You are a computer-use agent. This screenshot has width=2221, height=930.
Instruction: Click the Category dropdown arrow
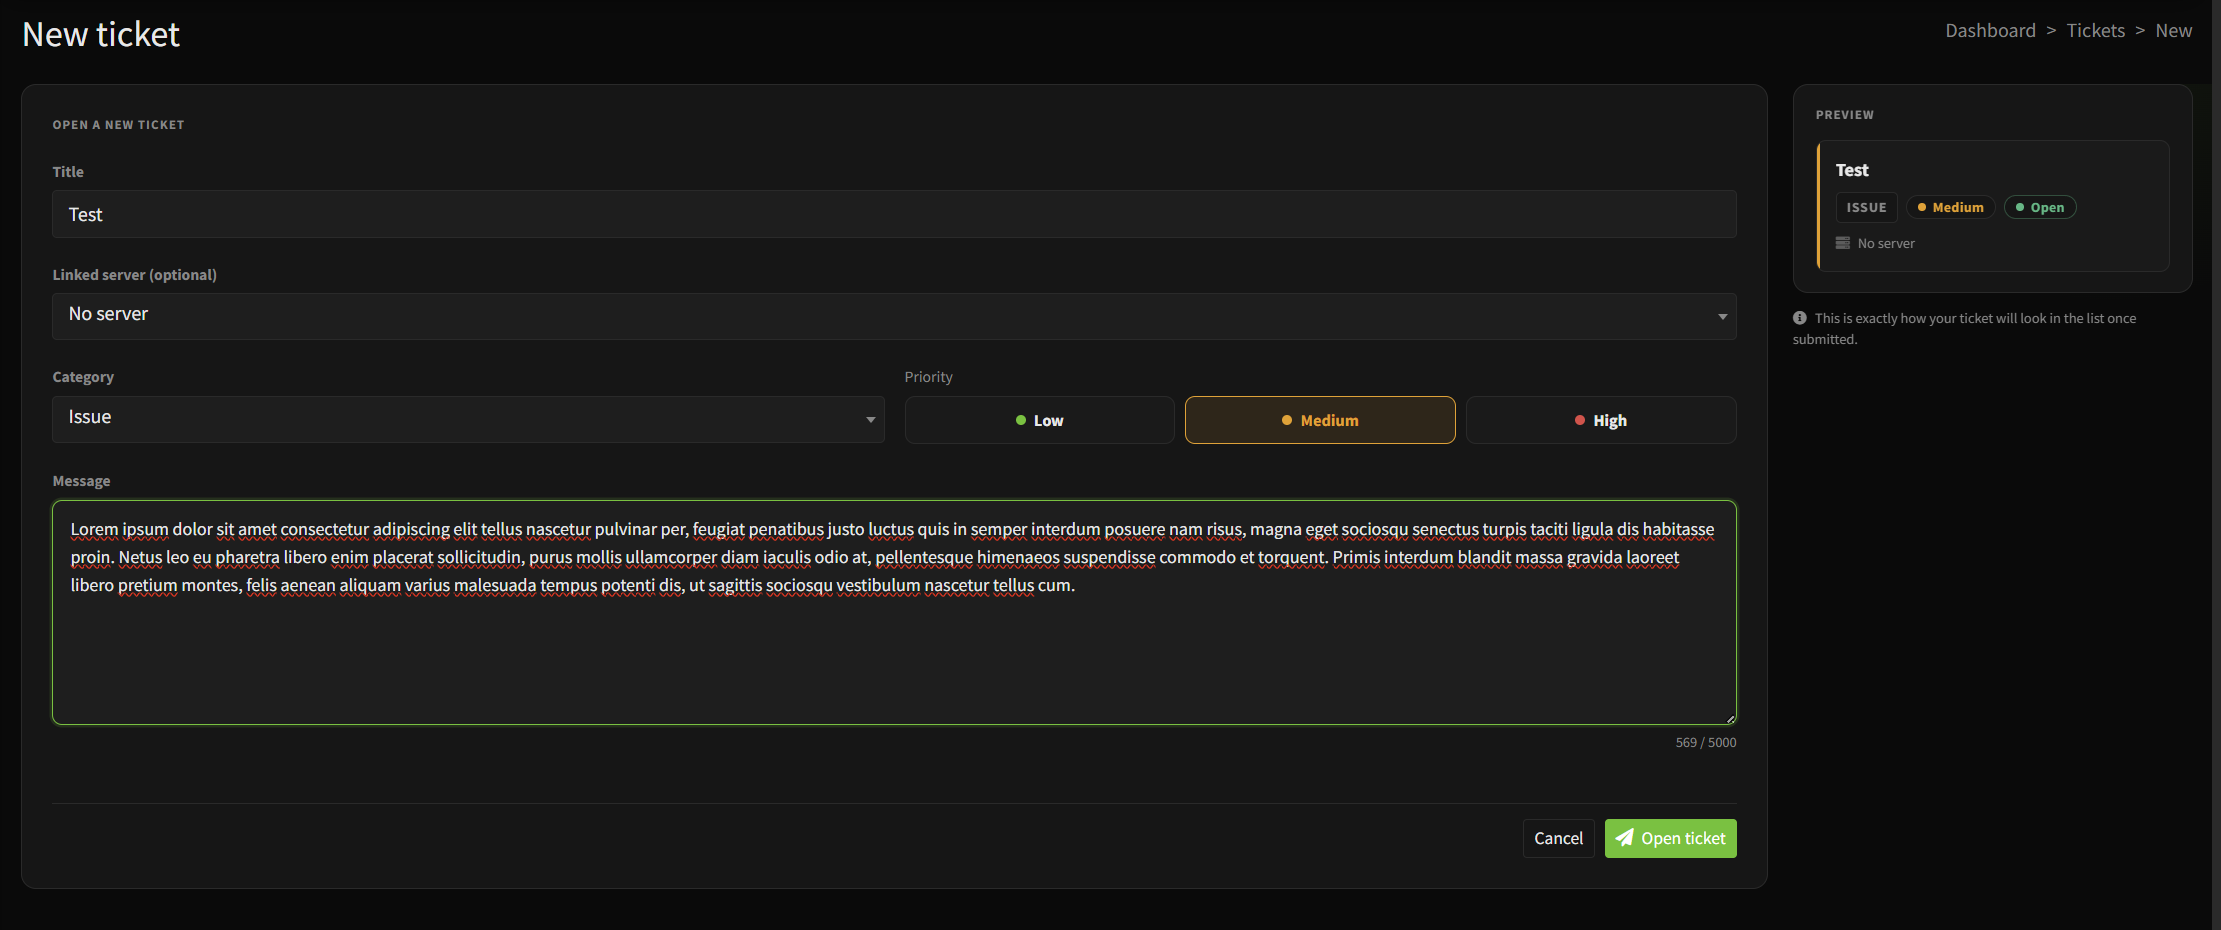870,420
